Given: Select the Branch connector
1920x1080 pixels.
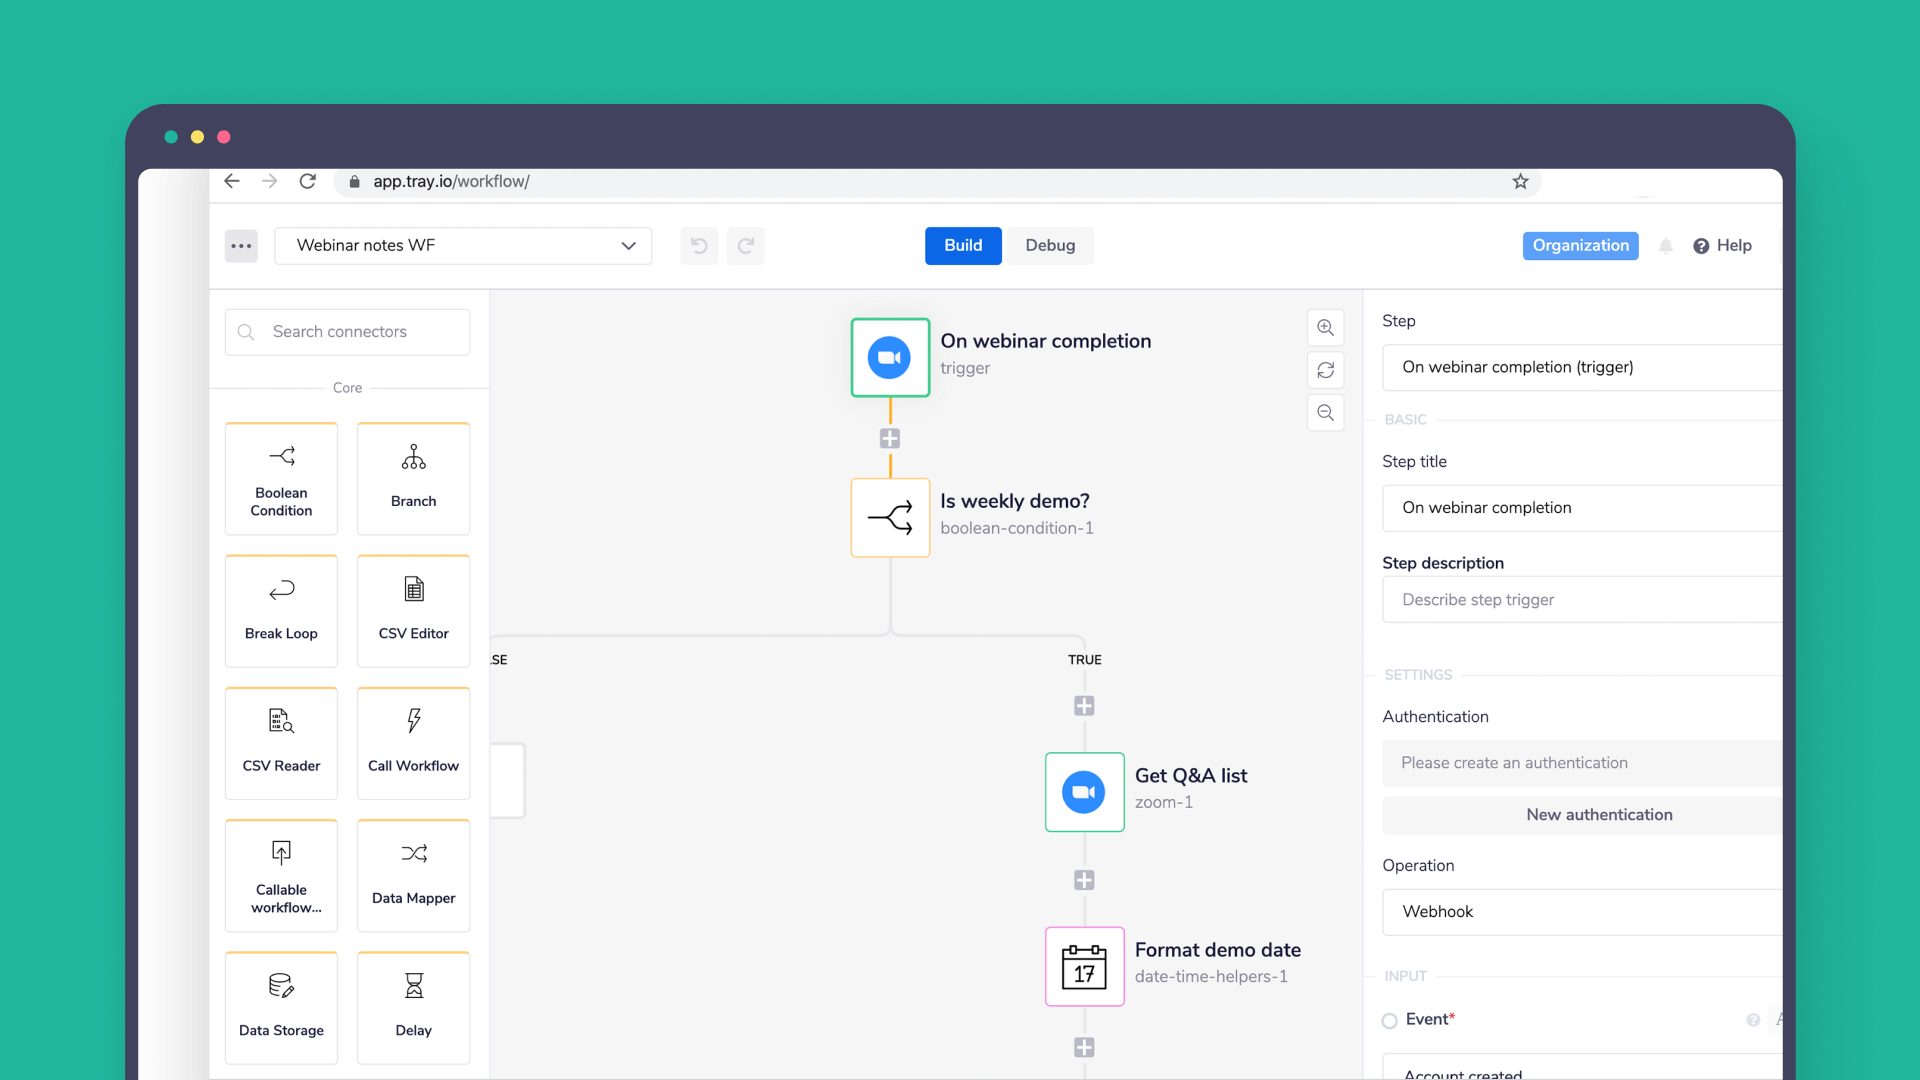Looking at the screenshot, I should pyautogui.click(x=413, y=478).
